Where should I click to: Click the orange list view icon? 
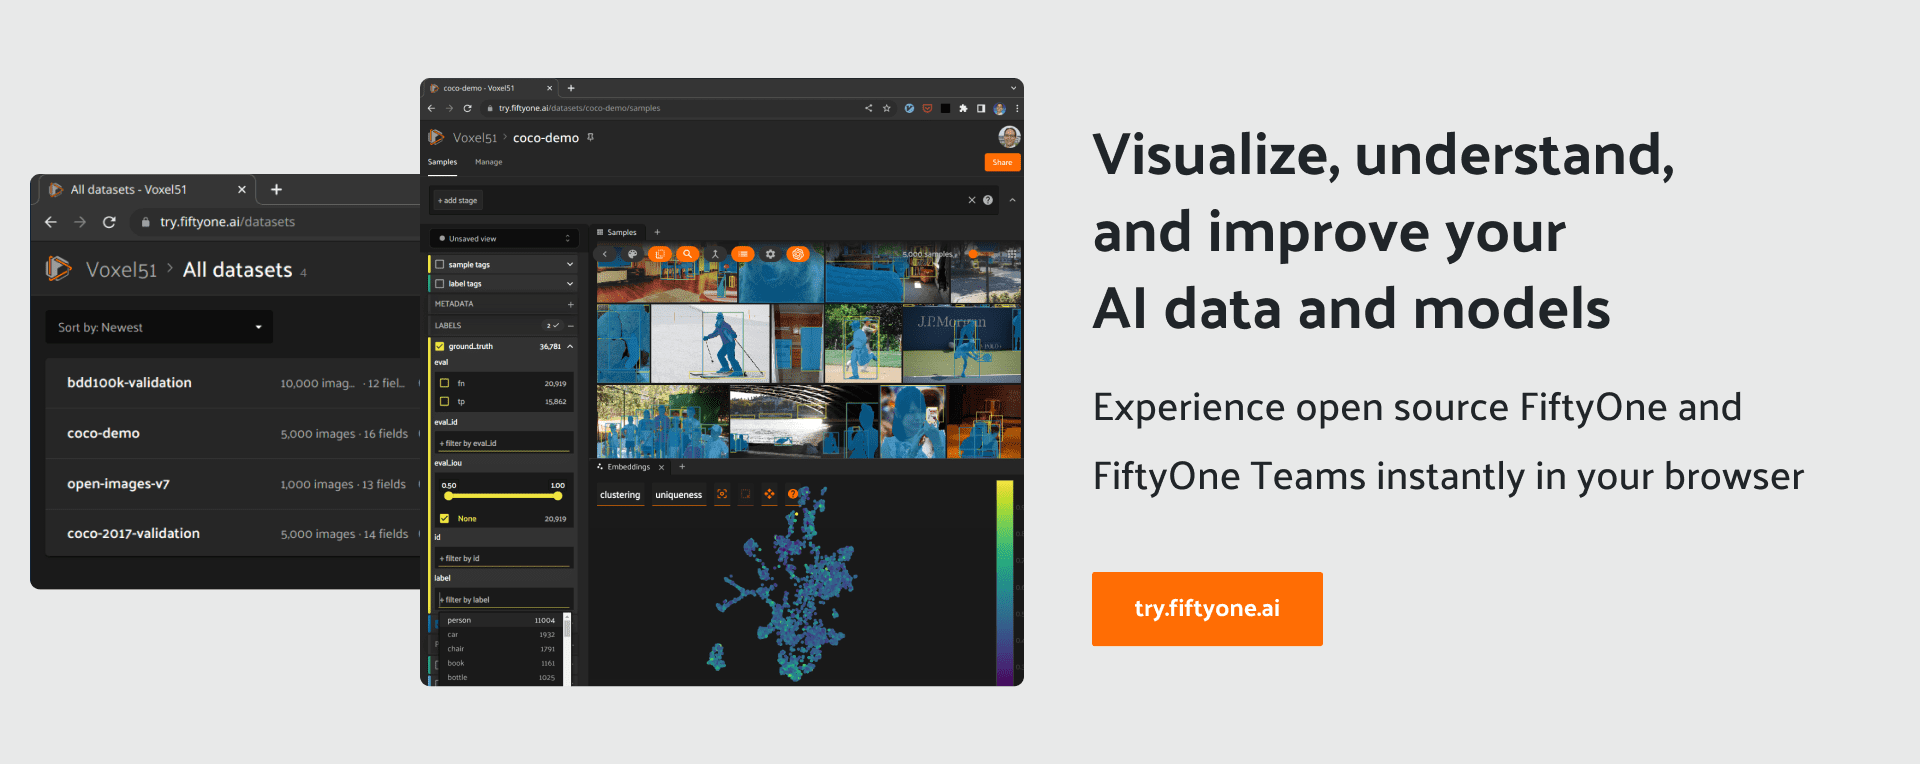tap(743, 254)
